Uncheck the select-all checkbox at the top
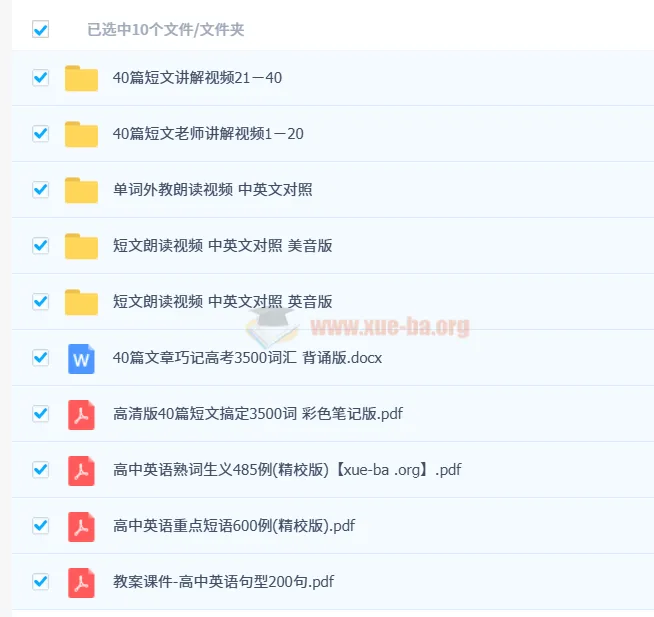 40,29
